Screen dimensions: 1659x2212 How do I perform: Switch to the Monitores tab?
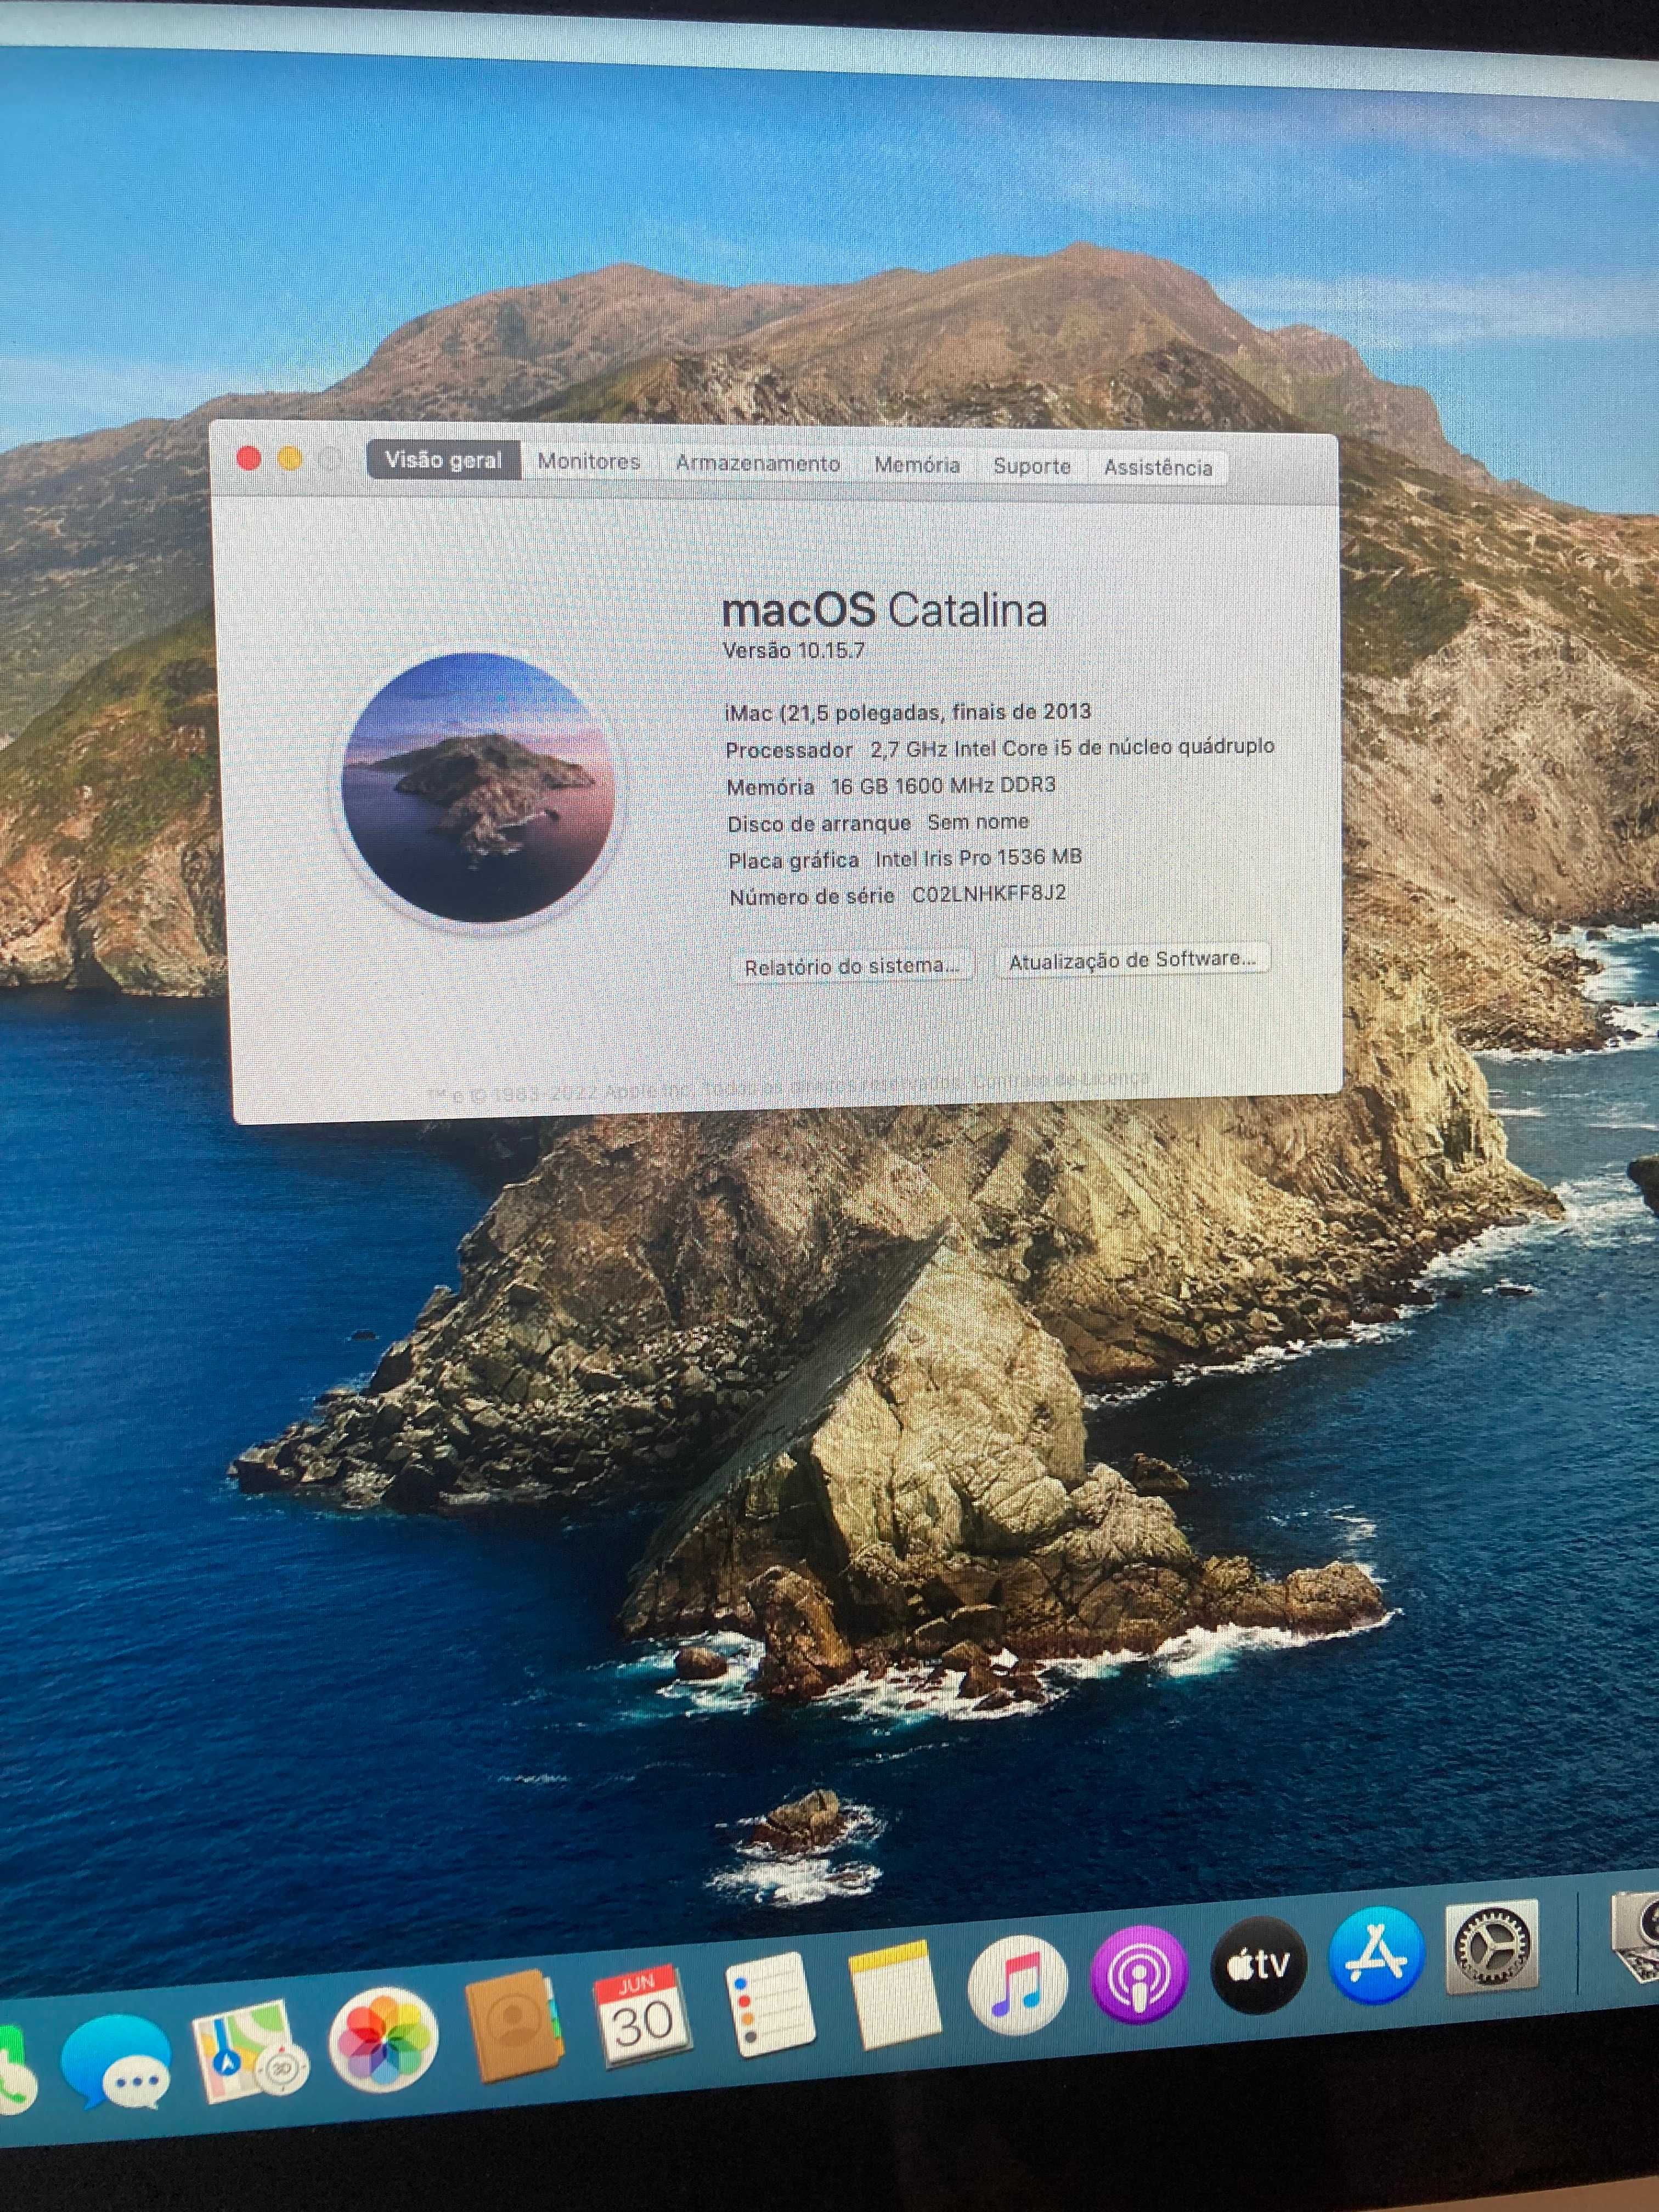[589, 461]
